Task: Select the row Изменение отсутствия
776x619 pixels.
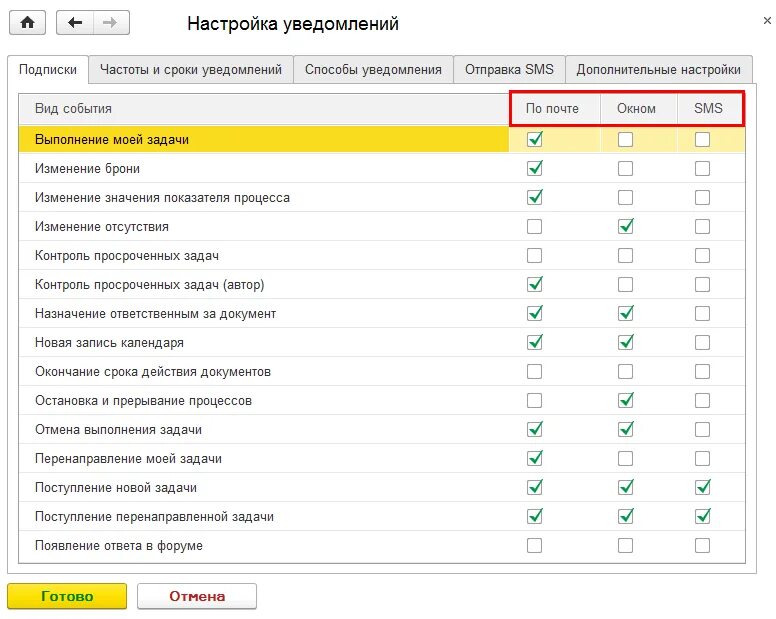Action: (x=382, y=227)
